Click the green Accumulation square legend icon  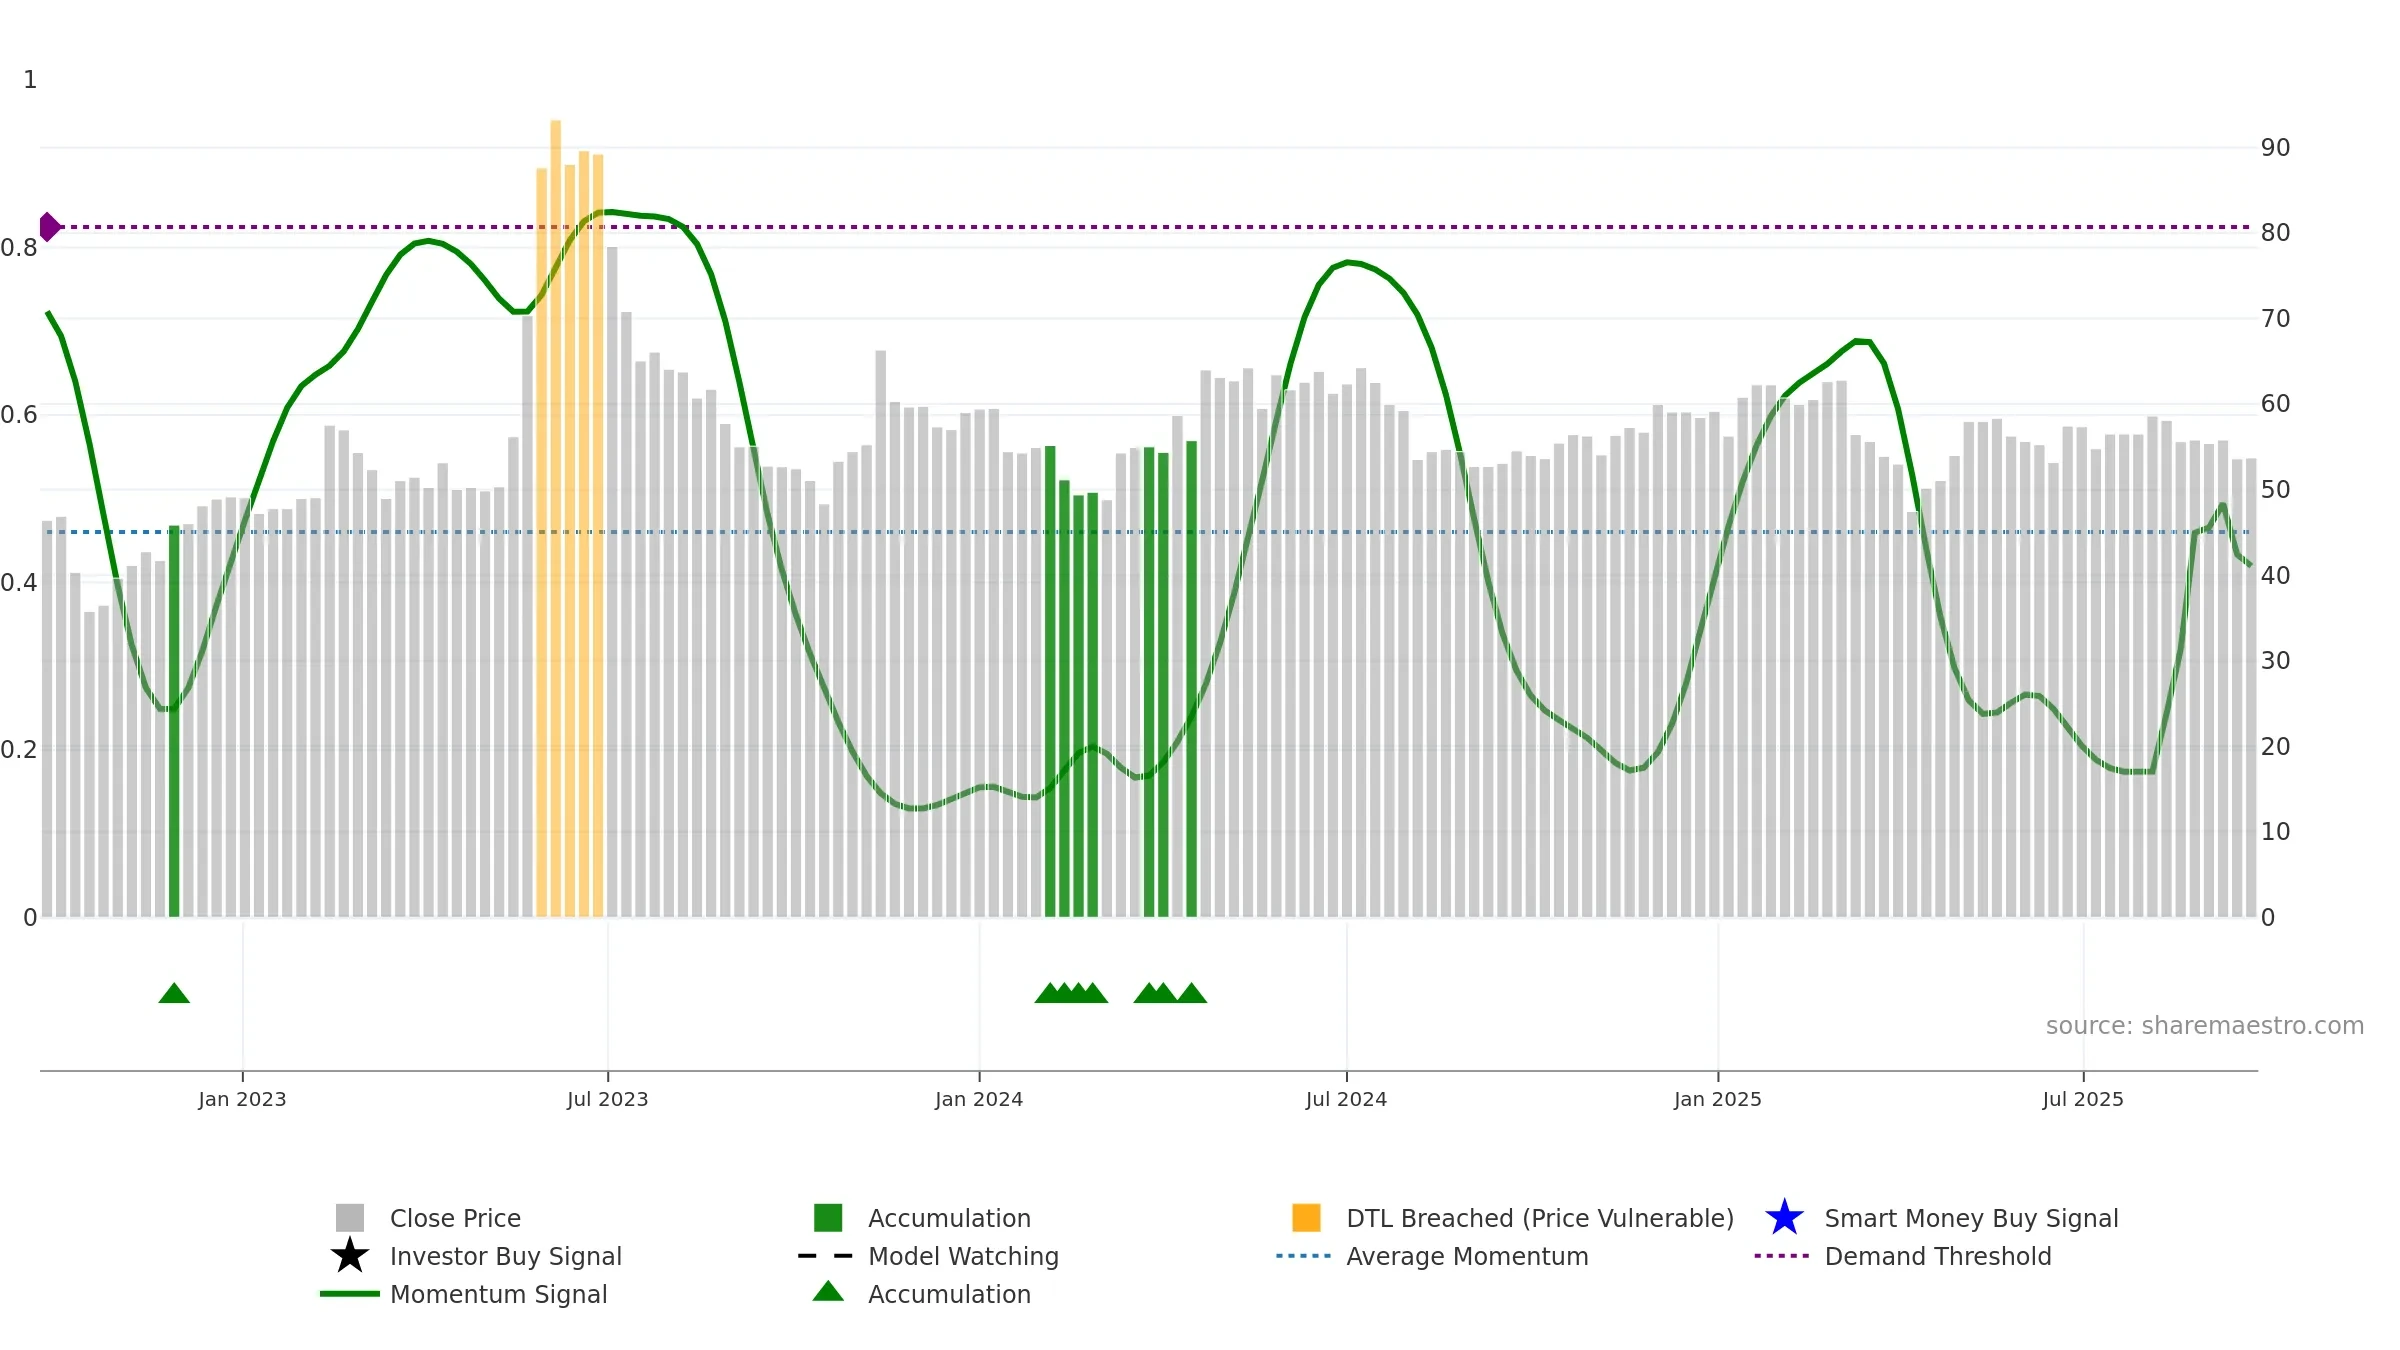point(828,1218)
